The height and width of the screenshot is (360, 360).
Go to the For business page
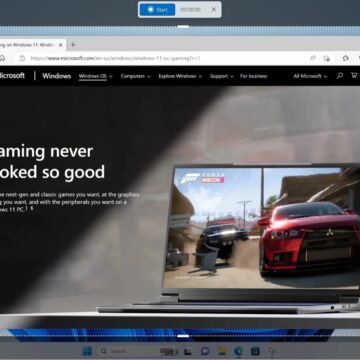254,76
